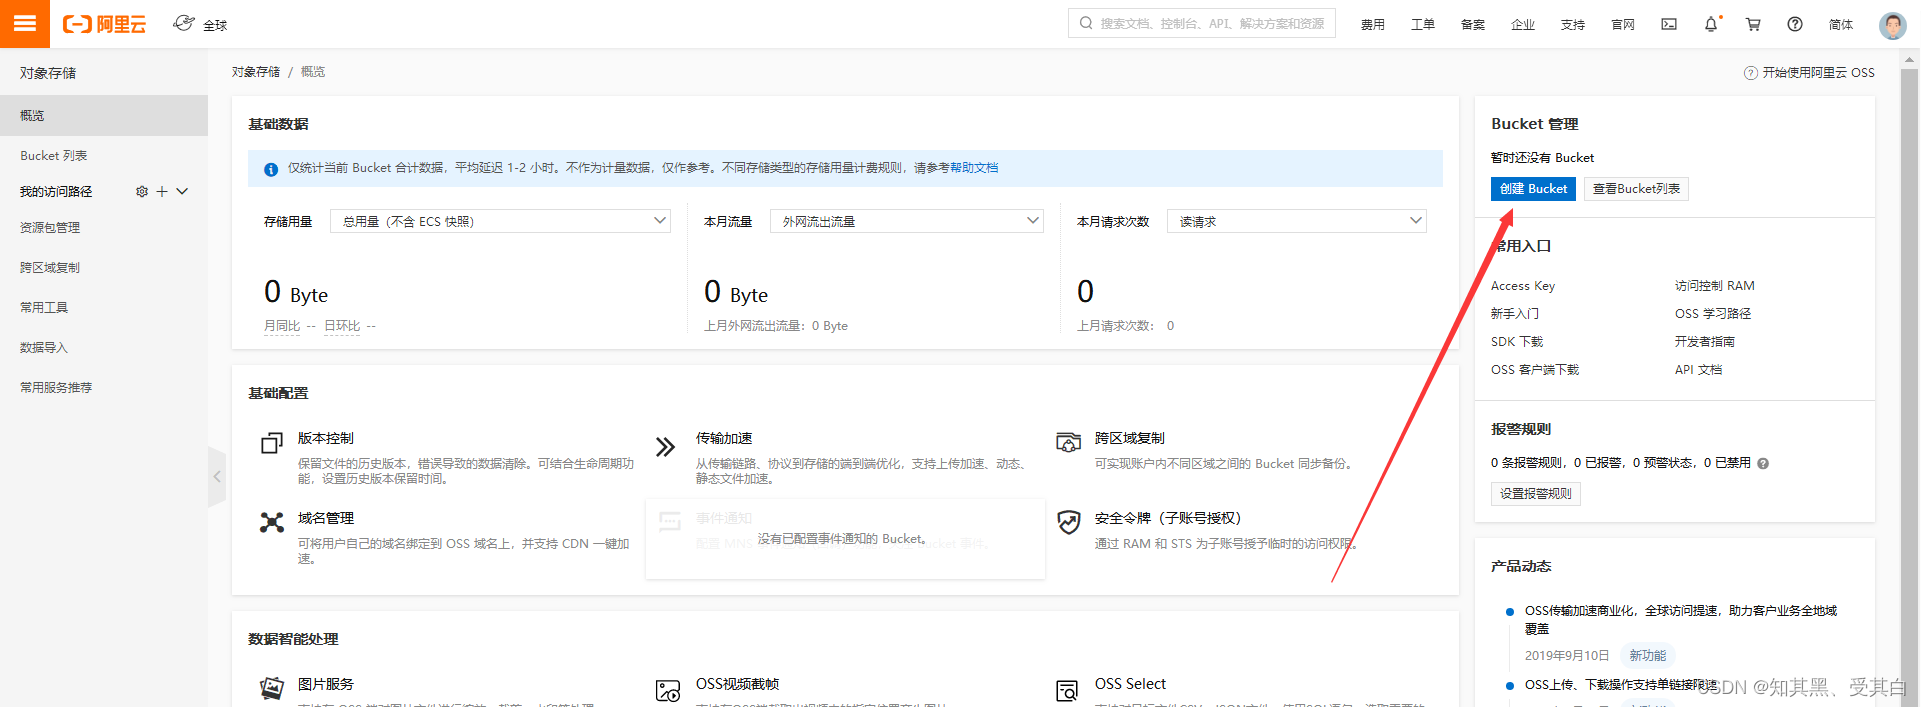Open the 工单 menu
The width and height of the screenshot is (1921, 707).
pos(1422,24)
